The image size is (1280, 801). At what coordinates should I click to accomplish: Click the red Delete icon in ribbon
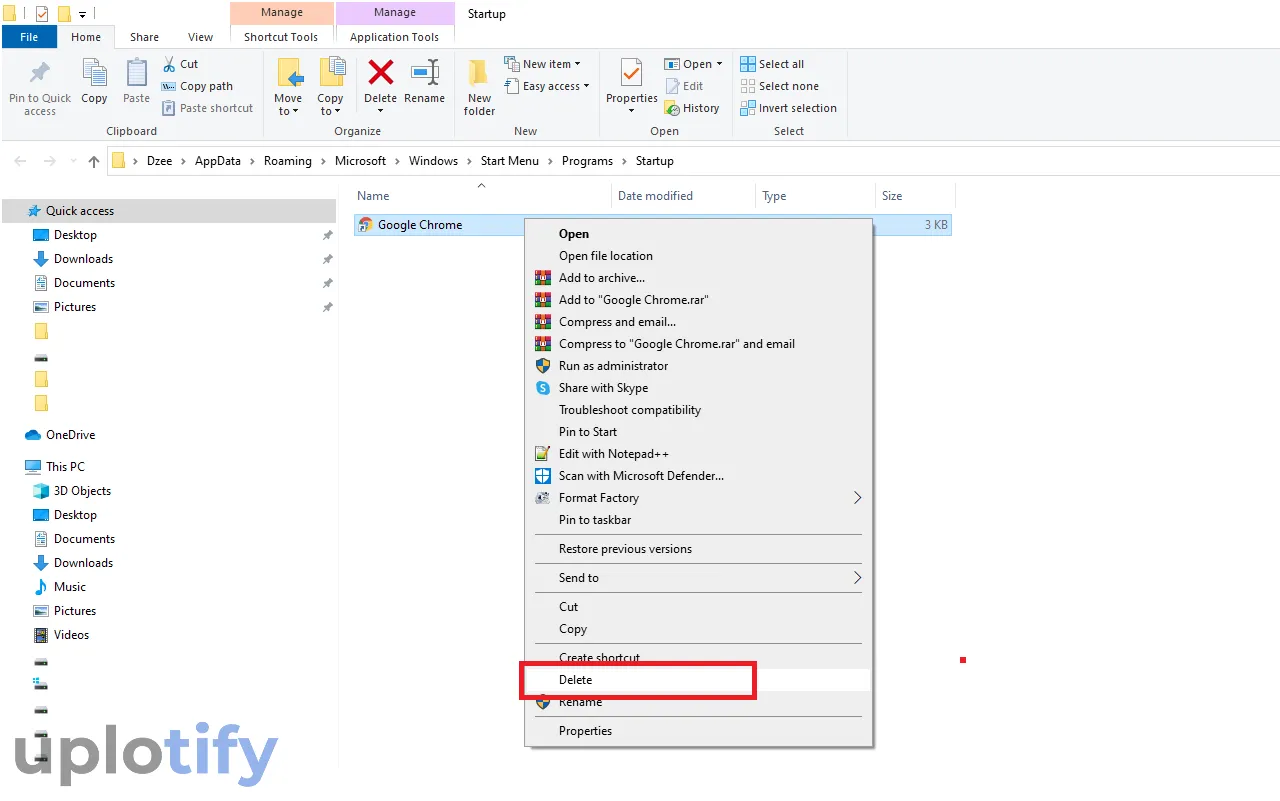(380, 74)
